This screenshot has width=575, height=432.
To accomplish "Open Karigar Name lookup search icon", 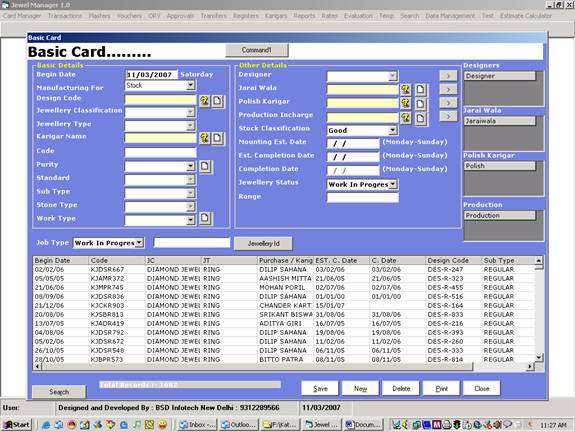I will 204,138.
